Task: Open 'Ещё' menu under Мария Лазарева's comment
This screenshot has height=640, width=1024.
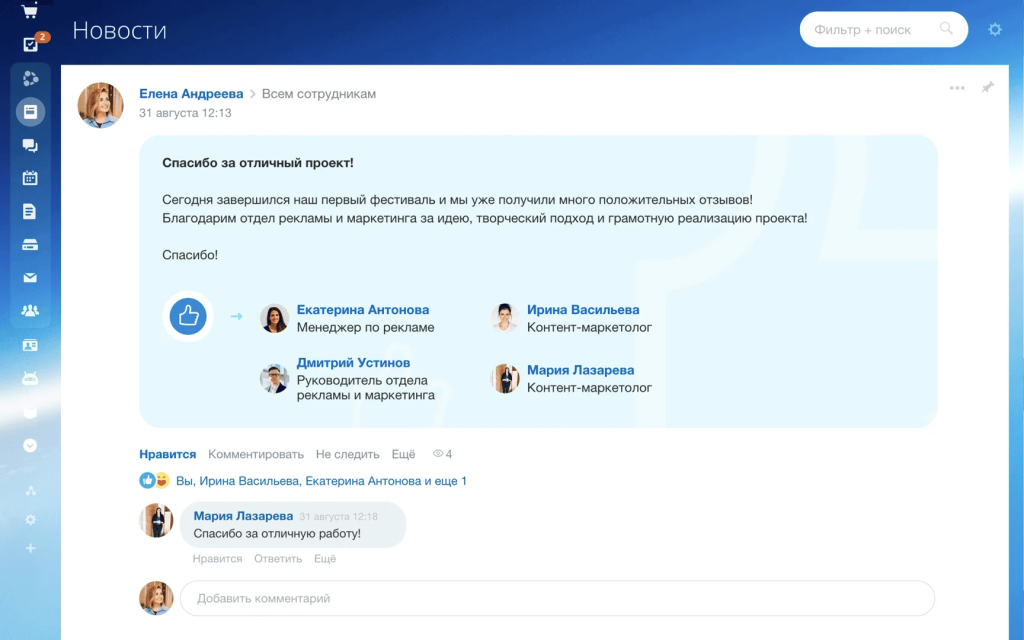Action: (x=327, y=559)
